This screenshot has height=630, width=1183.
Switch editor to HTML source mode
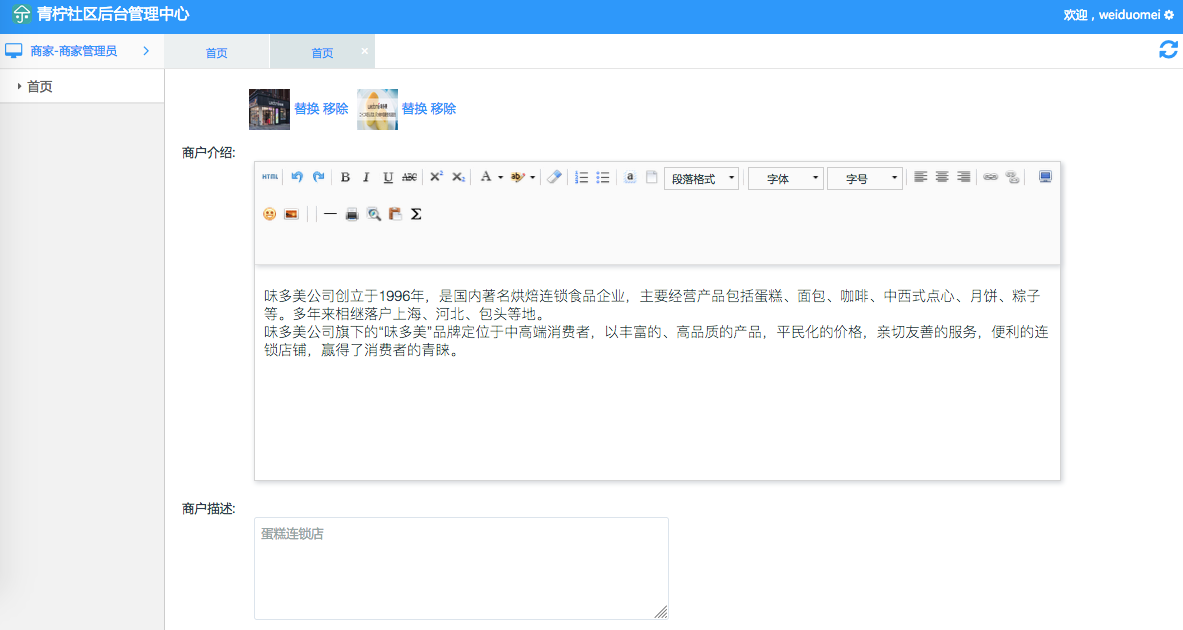coord(270,177)
